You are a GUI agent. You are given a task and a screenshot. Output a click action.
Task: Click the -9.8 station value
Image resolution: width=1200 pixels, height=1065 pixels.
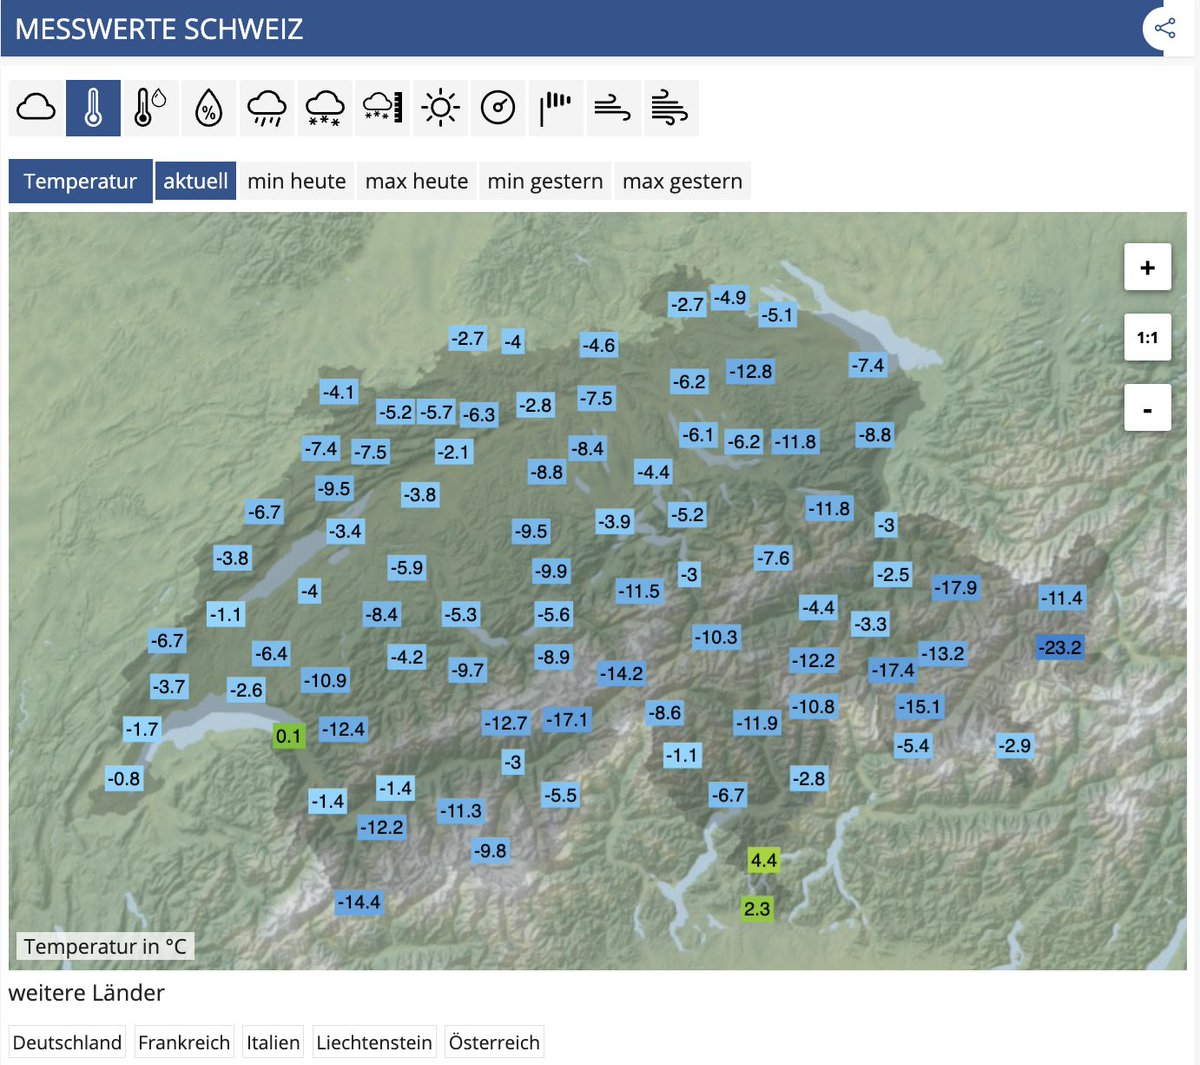(x=490, y=851)
